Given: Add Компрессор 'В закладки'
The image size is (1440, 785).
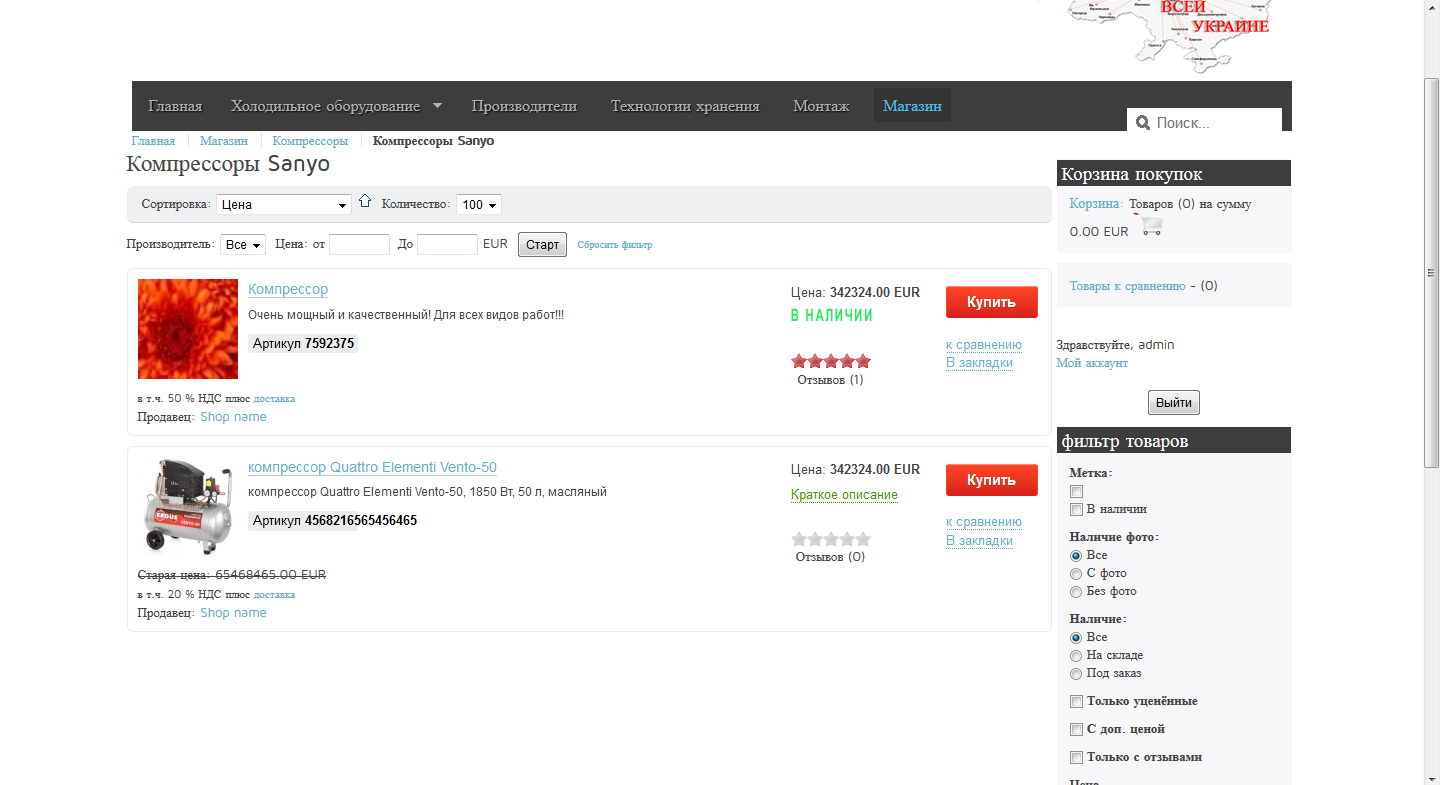Looking at the screenshot, I should click(x=979, y=362).
